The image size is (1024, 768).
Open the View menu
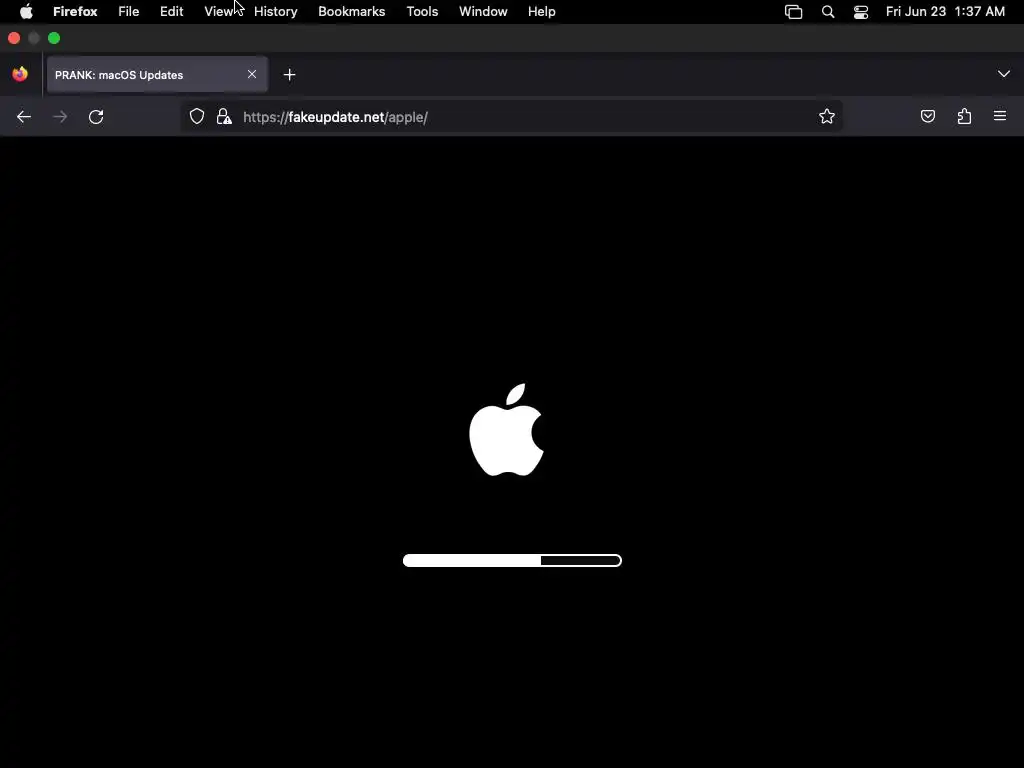coord(219,12)
